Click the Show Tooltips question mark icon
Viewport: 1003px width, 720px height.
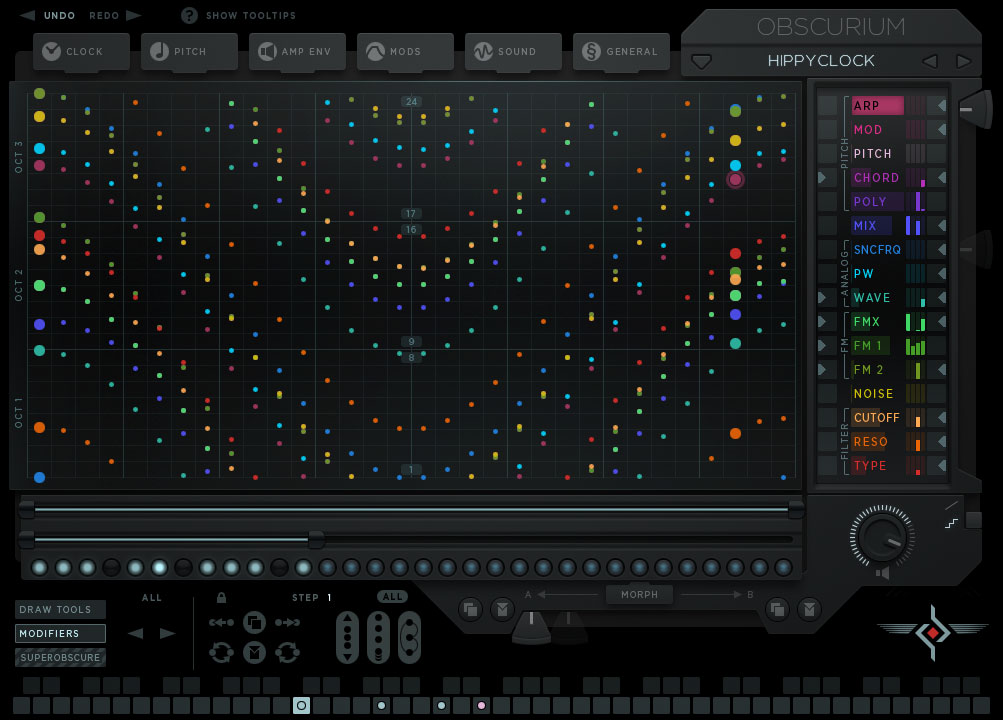191,15
